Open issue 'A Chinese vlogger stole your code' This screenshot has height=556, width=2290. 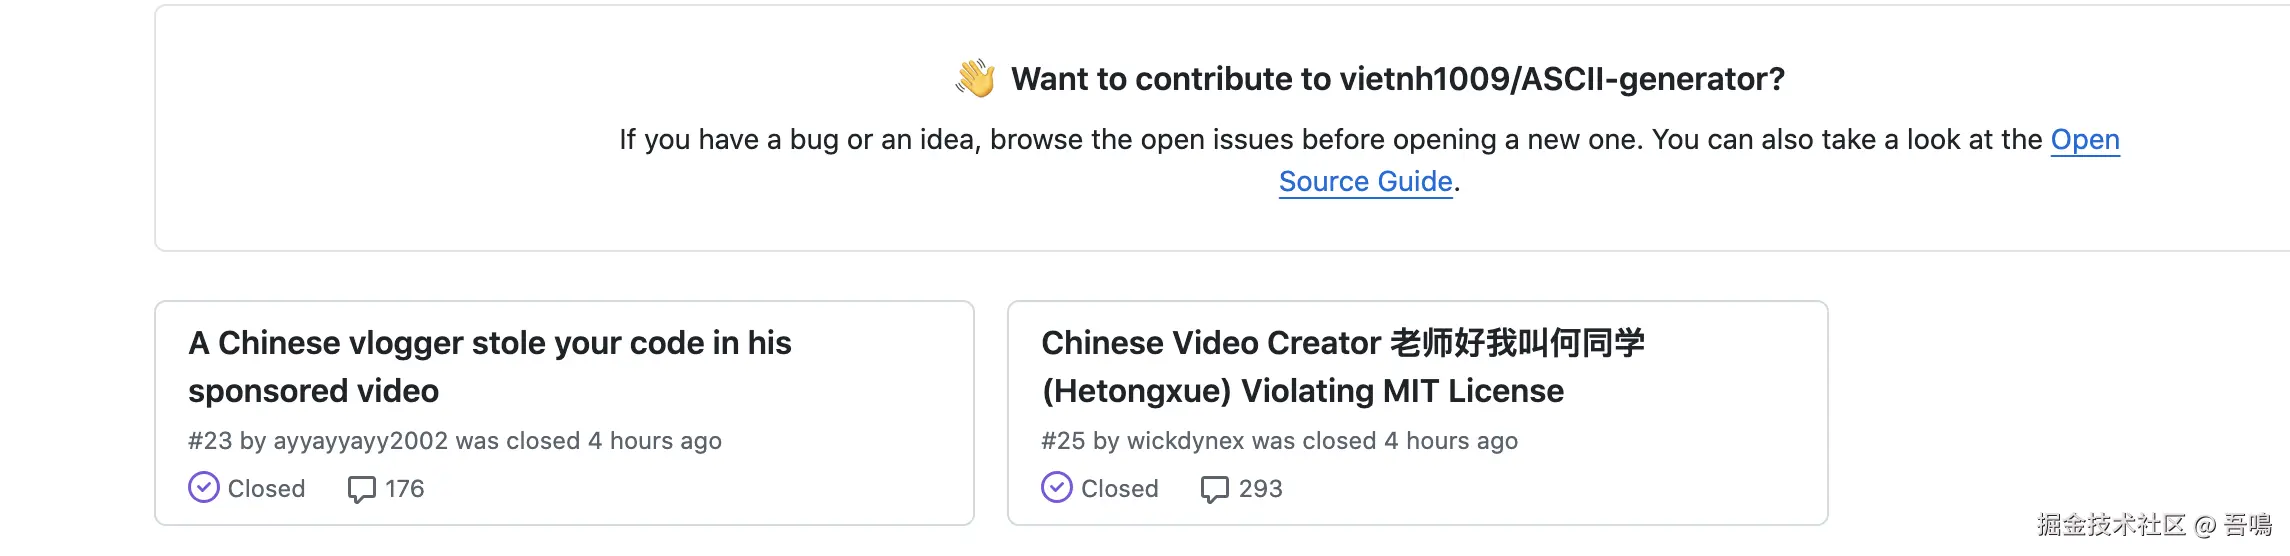click(x=489, y=343)
